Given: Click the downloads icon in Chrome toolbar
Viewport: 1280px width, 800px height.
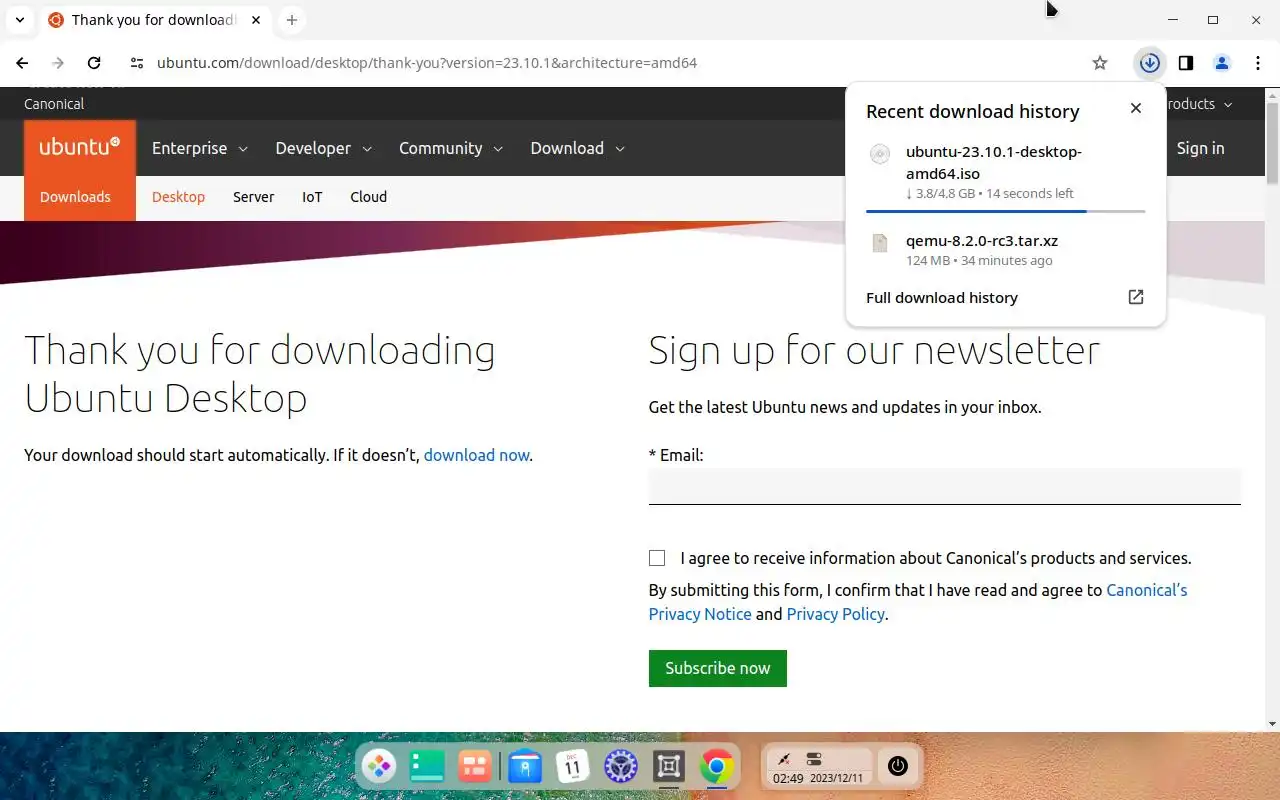Looking at the screenshot, I should 1150,63.
